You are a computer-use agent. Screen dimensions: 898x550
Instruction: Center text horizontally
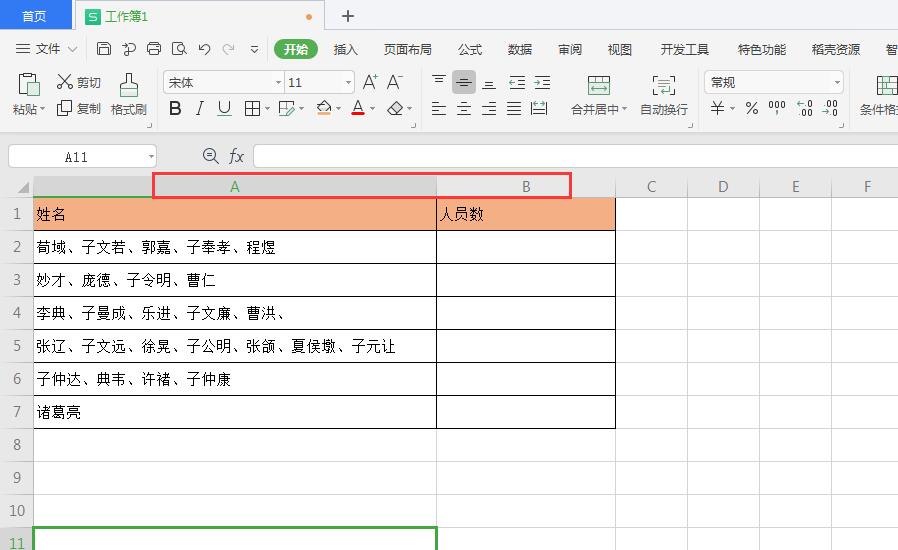[464, 108]
